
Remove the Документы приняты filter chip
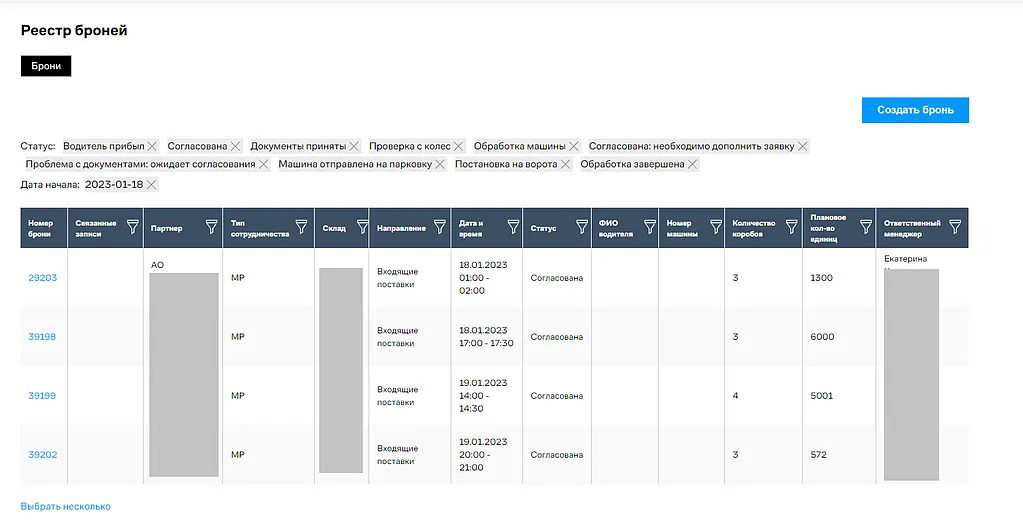coord(354,146)
